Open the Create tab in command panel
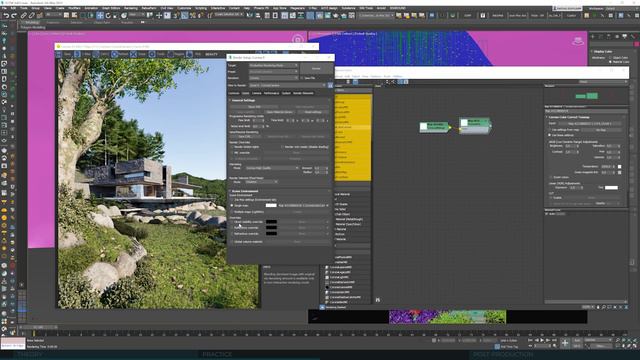The height and width of the screenshot is (360, 640). click(593, 37)
